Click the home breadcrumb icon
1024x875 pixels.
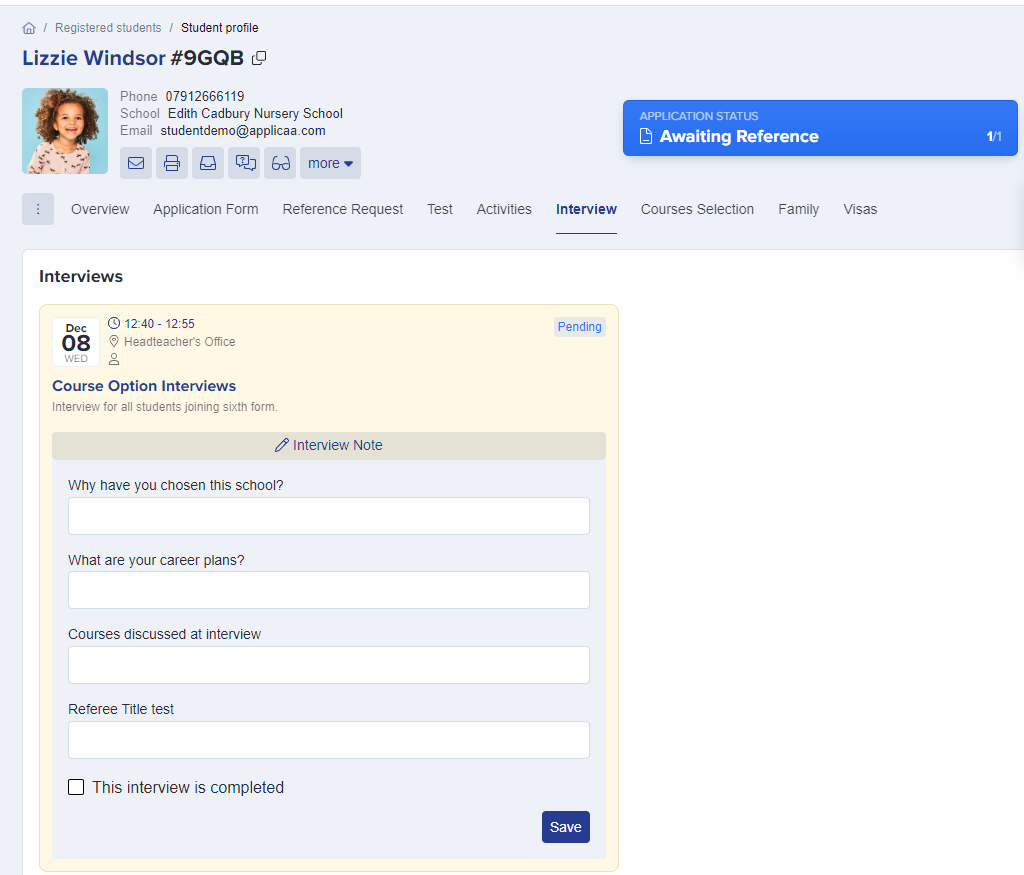[29, 28]
